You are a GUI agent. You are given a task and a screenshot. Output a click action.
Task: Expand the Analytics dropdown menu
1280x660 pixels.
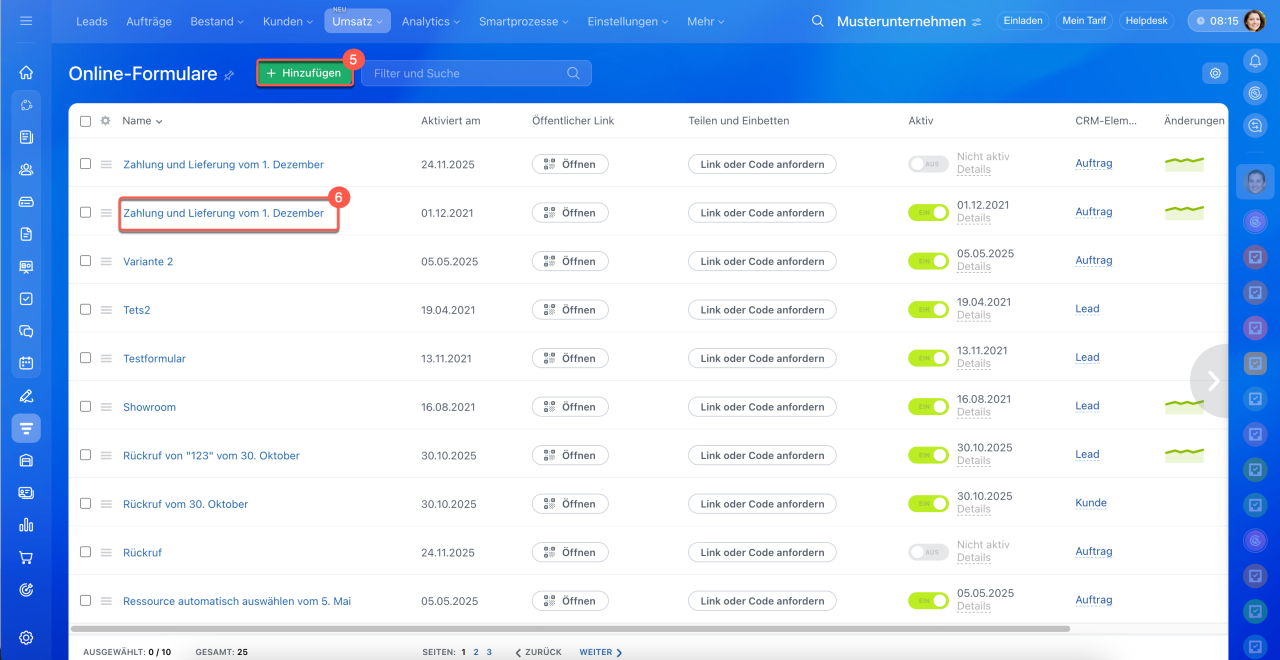tap(431, 21)
